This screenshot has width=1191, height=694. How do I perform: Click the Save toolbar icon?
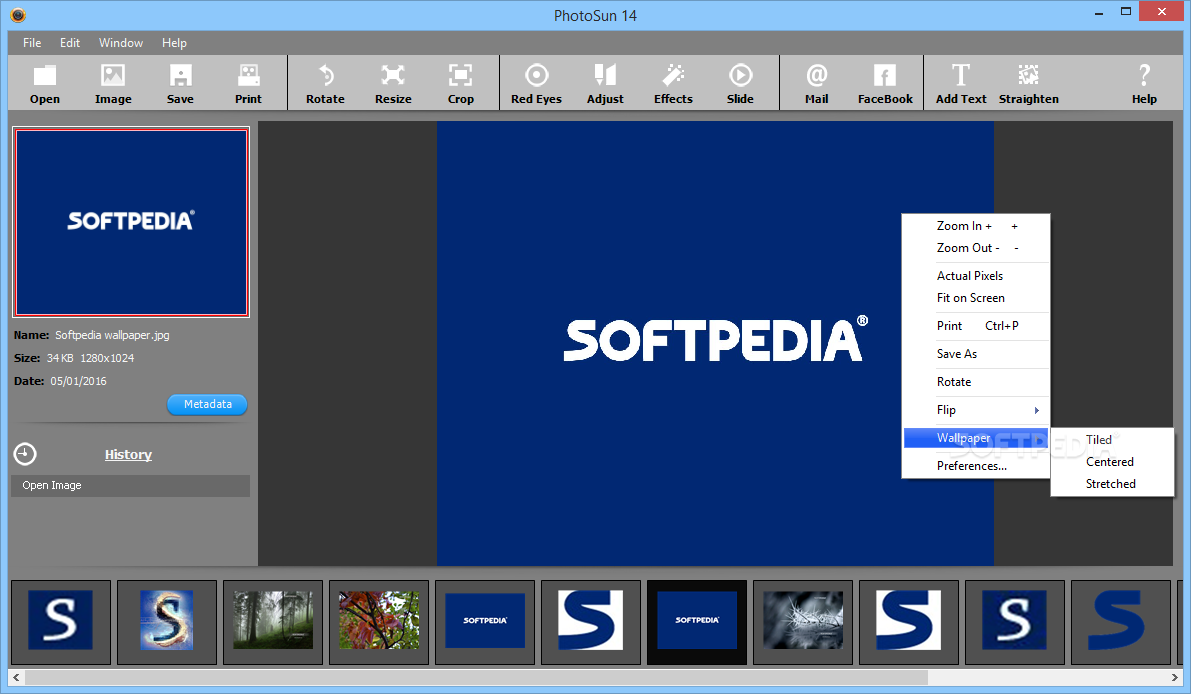point(180,83)
